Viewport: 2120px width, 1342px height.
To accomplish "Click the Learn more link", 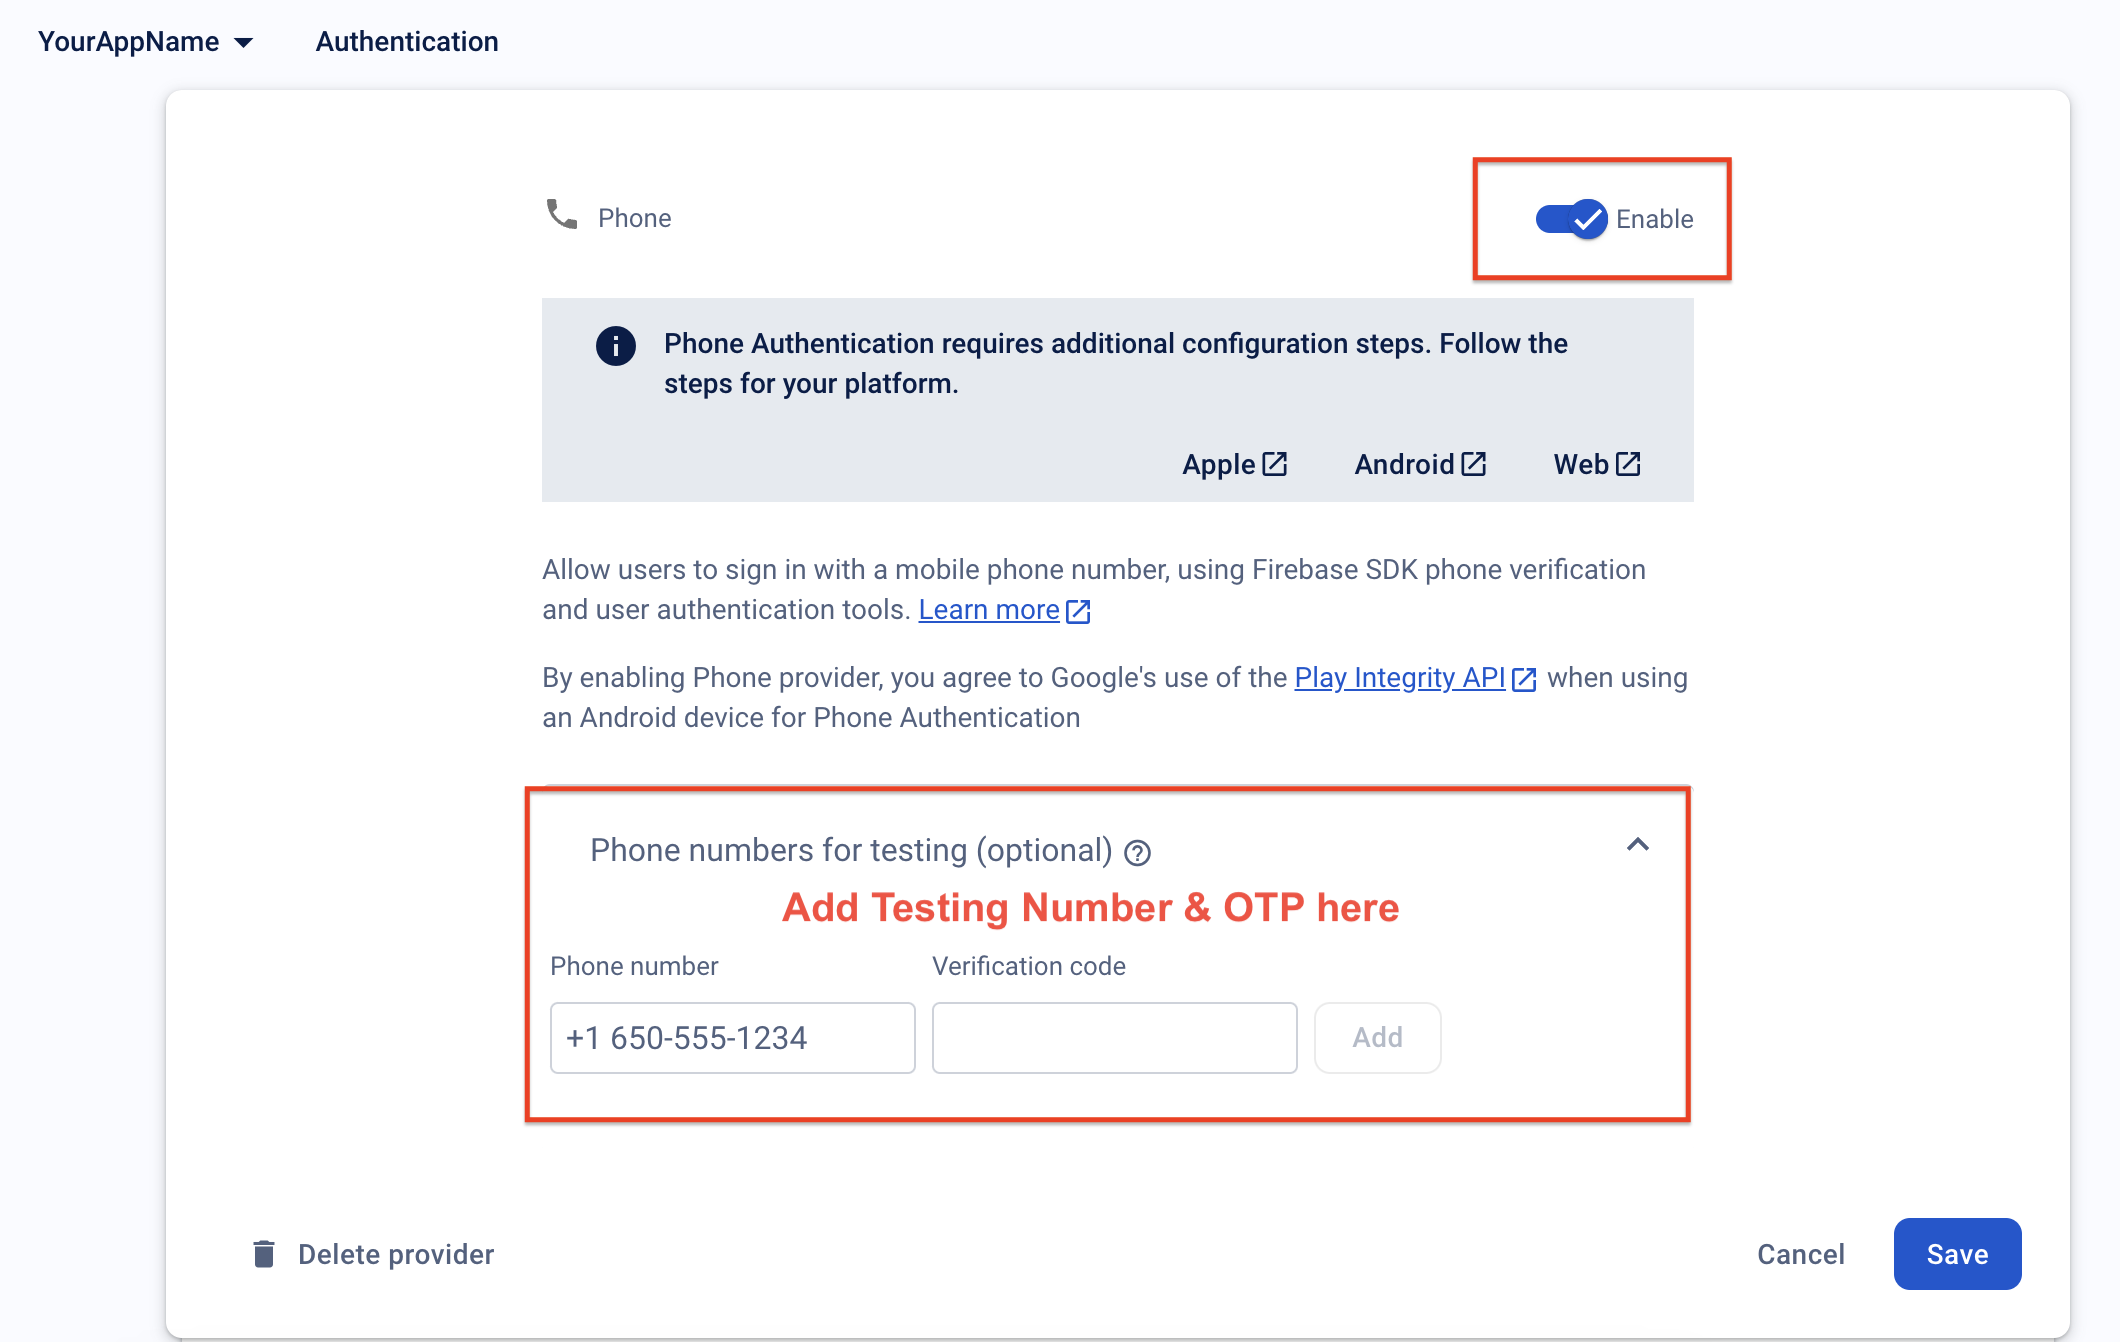I will tap(988, 610).
